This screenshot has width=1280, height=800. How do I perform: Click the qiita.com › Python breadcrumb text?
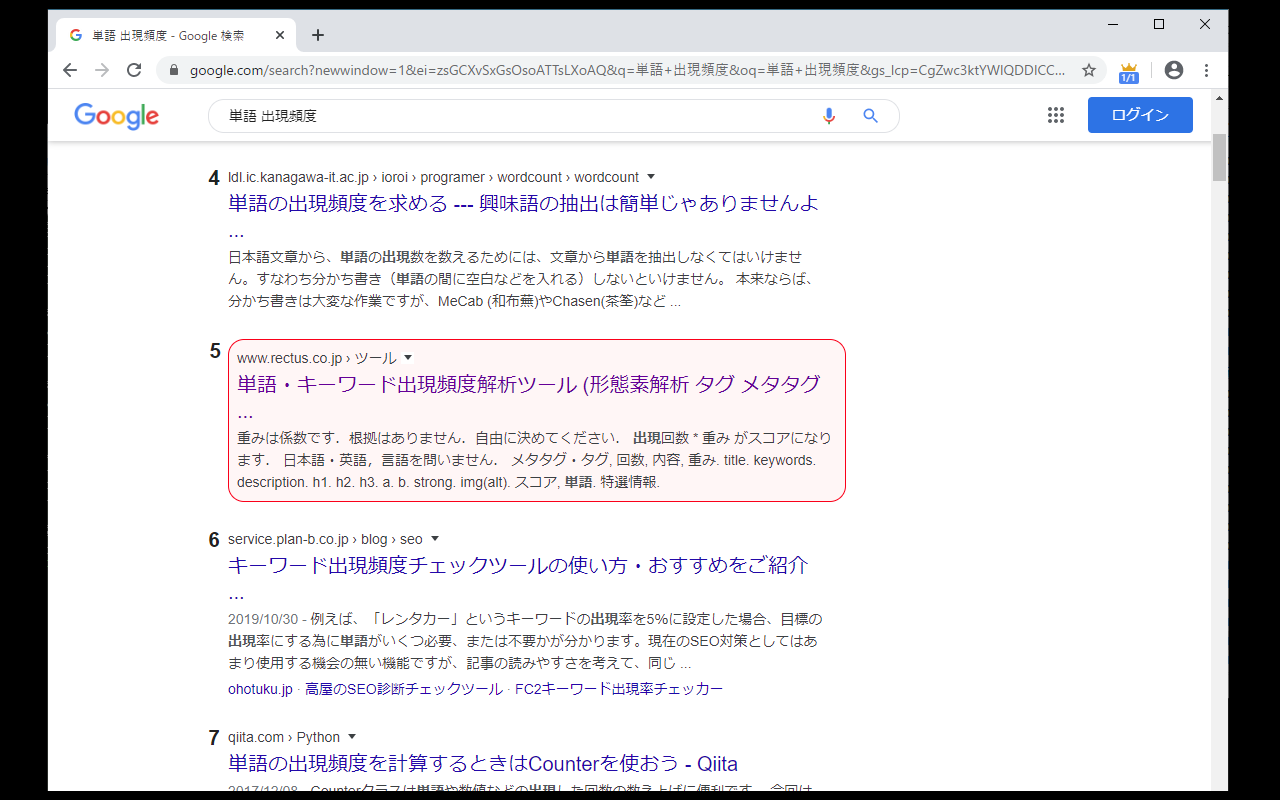click(284, 737)
